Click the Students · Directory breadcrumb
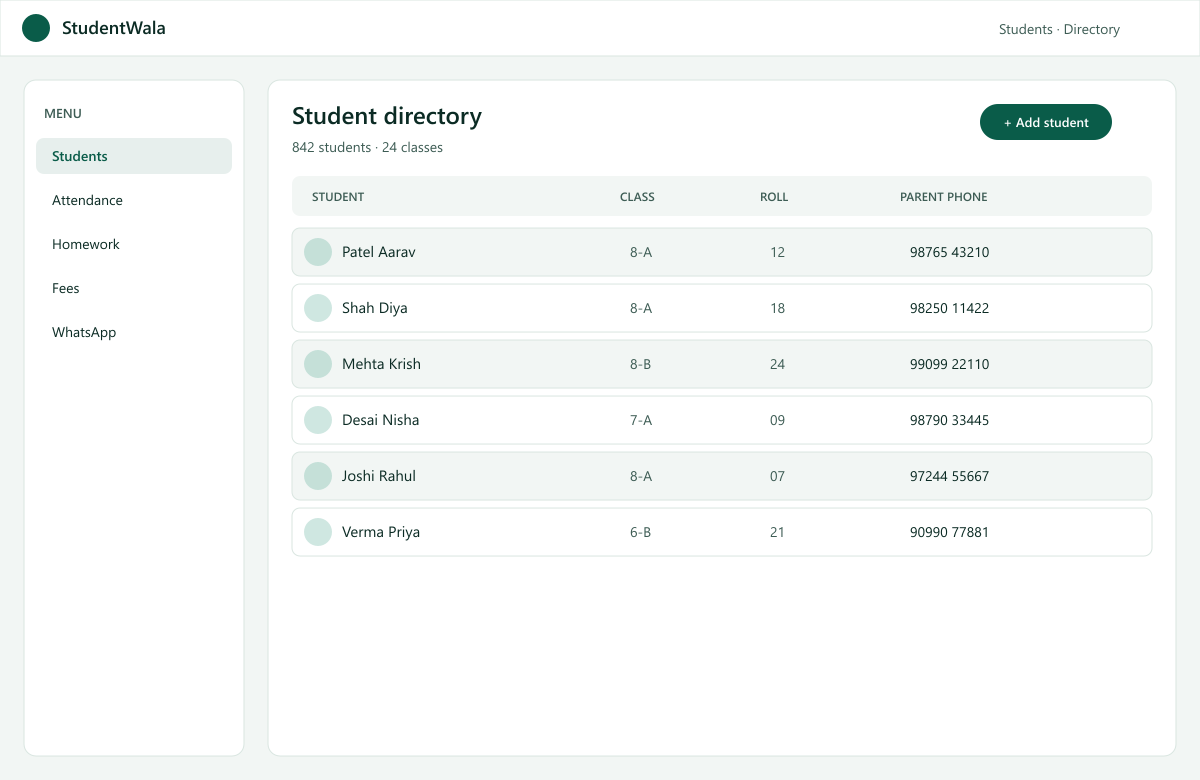1200x780 pixels. click(1059, 29)
